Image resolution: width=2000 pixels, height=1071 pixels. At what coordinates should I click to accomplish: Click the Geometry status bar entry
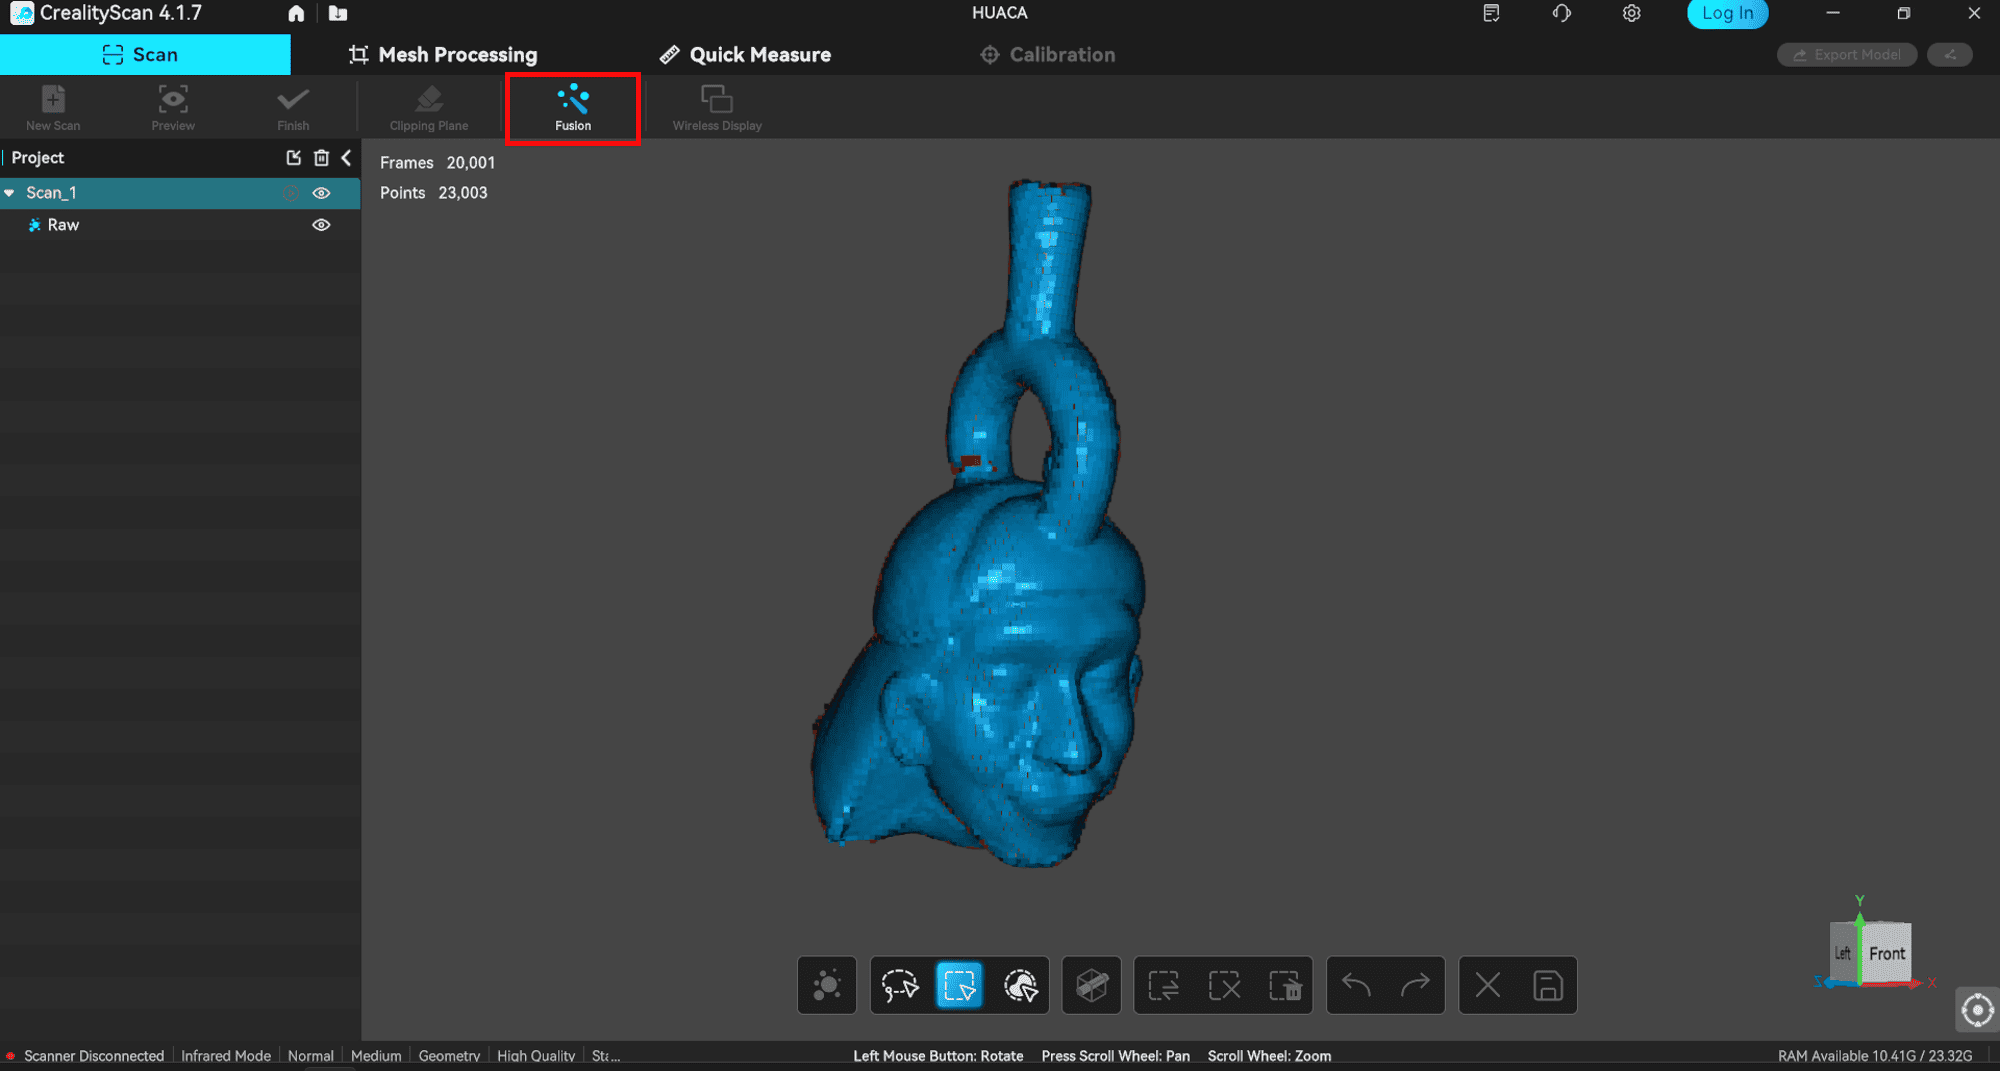tap(449, 1056)
